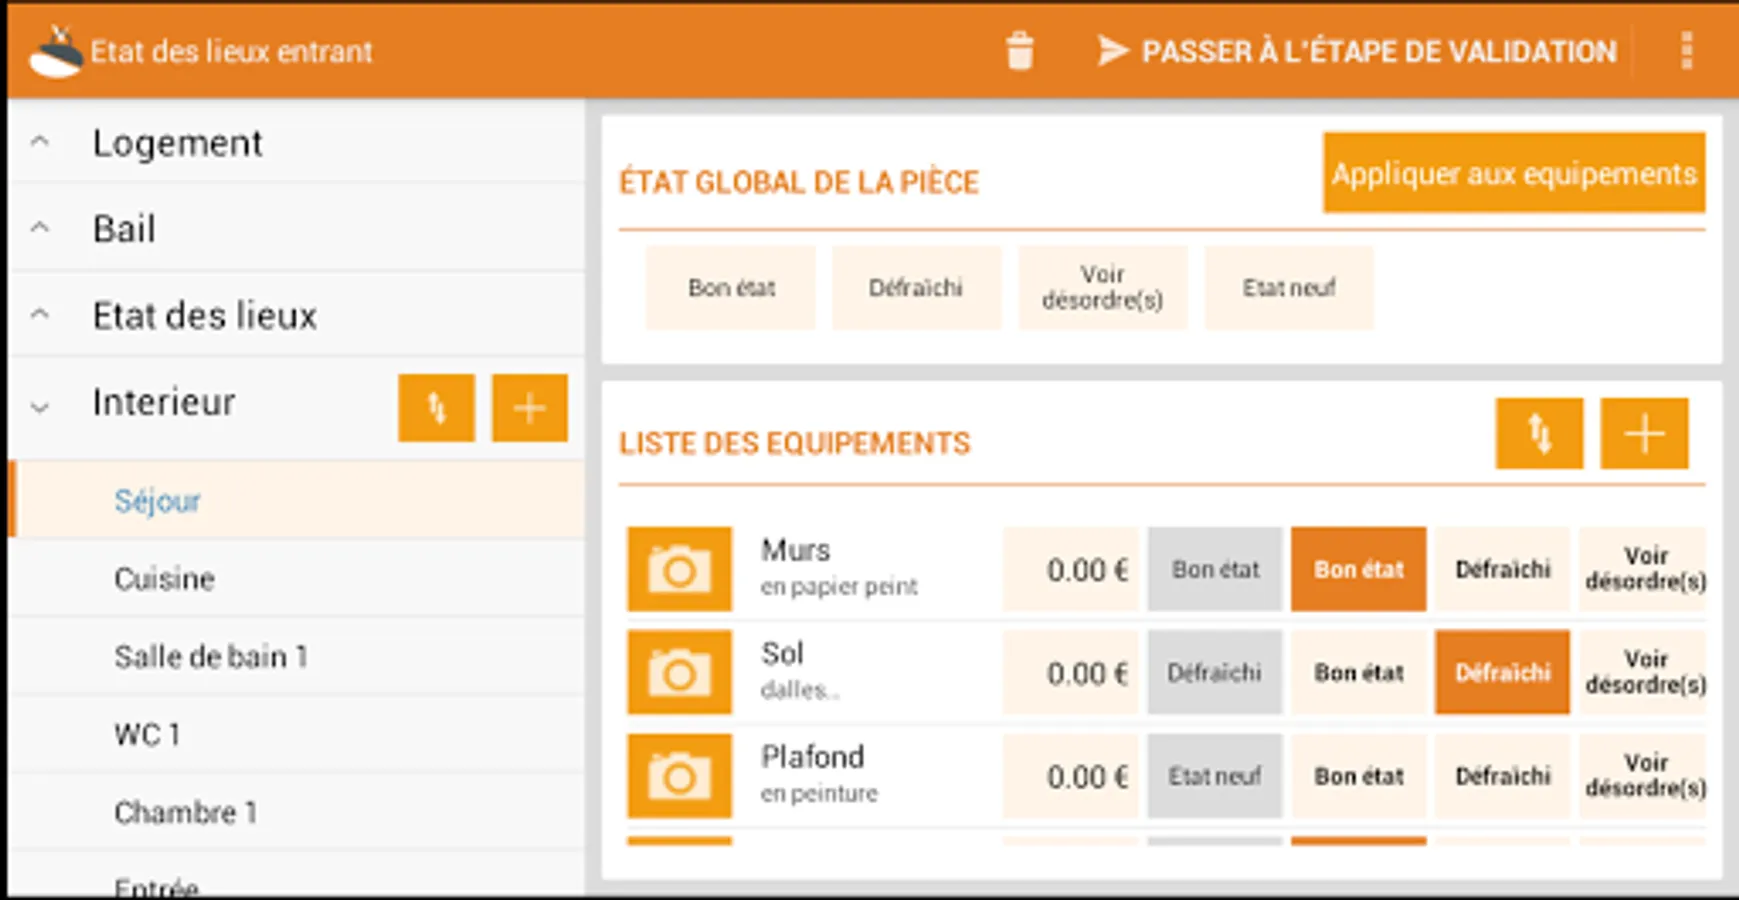This screenshot has width=1739, height=900.
Task: Open the trash/delete icon in the top bar
Action: tap(1019, 51)
